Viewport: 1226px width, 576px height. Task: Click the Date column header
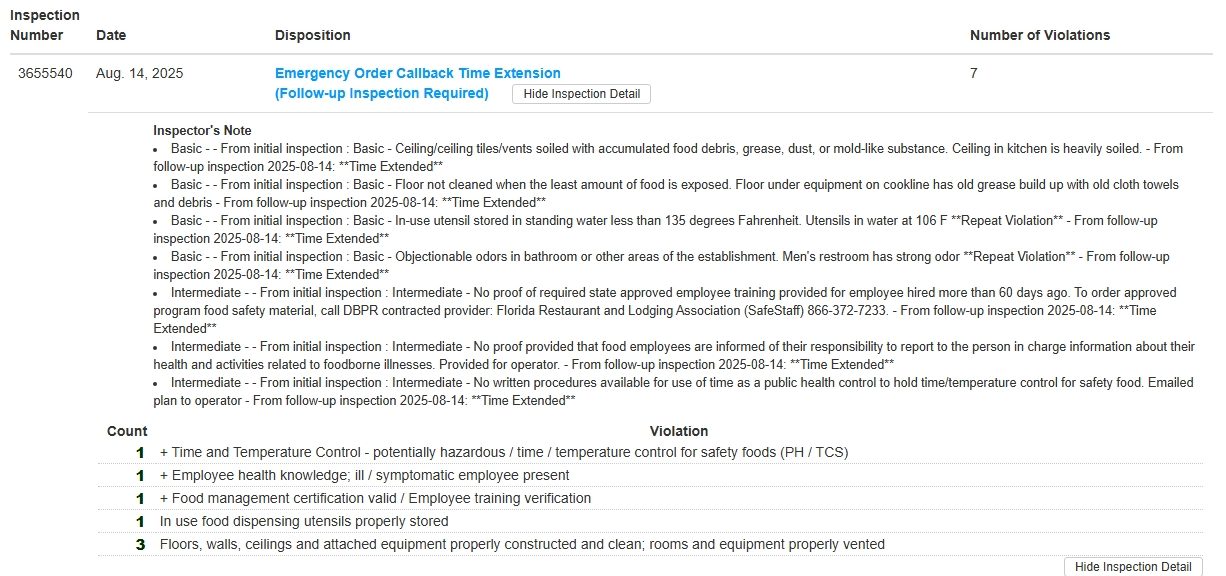point(111,35)
